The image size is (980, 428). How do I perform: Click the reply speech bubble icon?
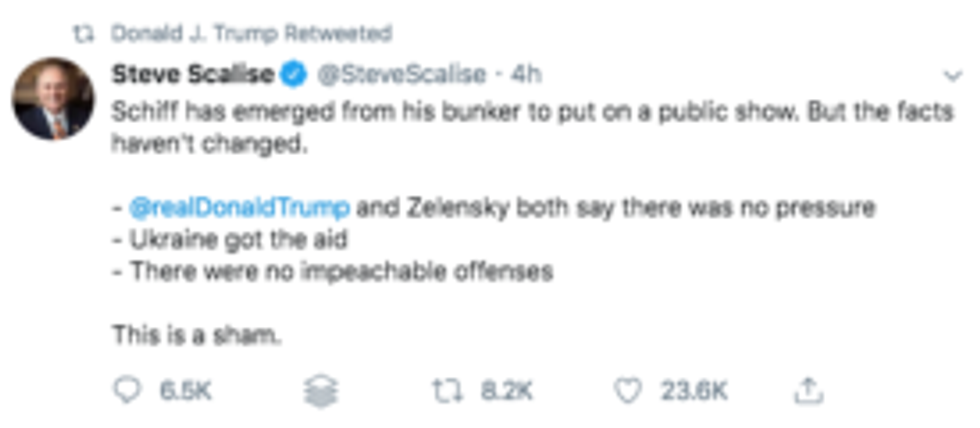(127, 391)
